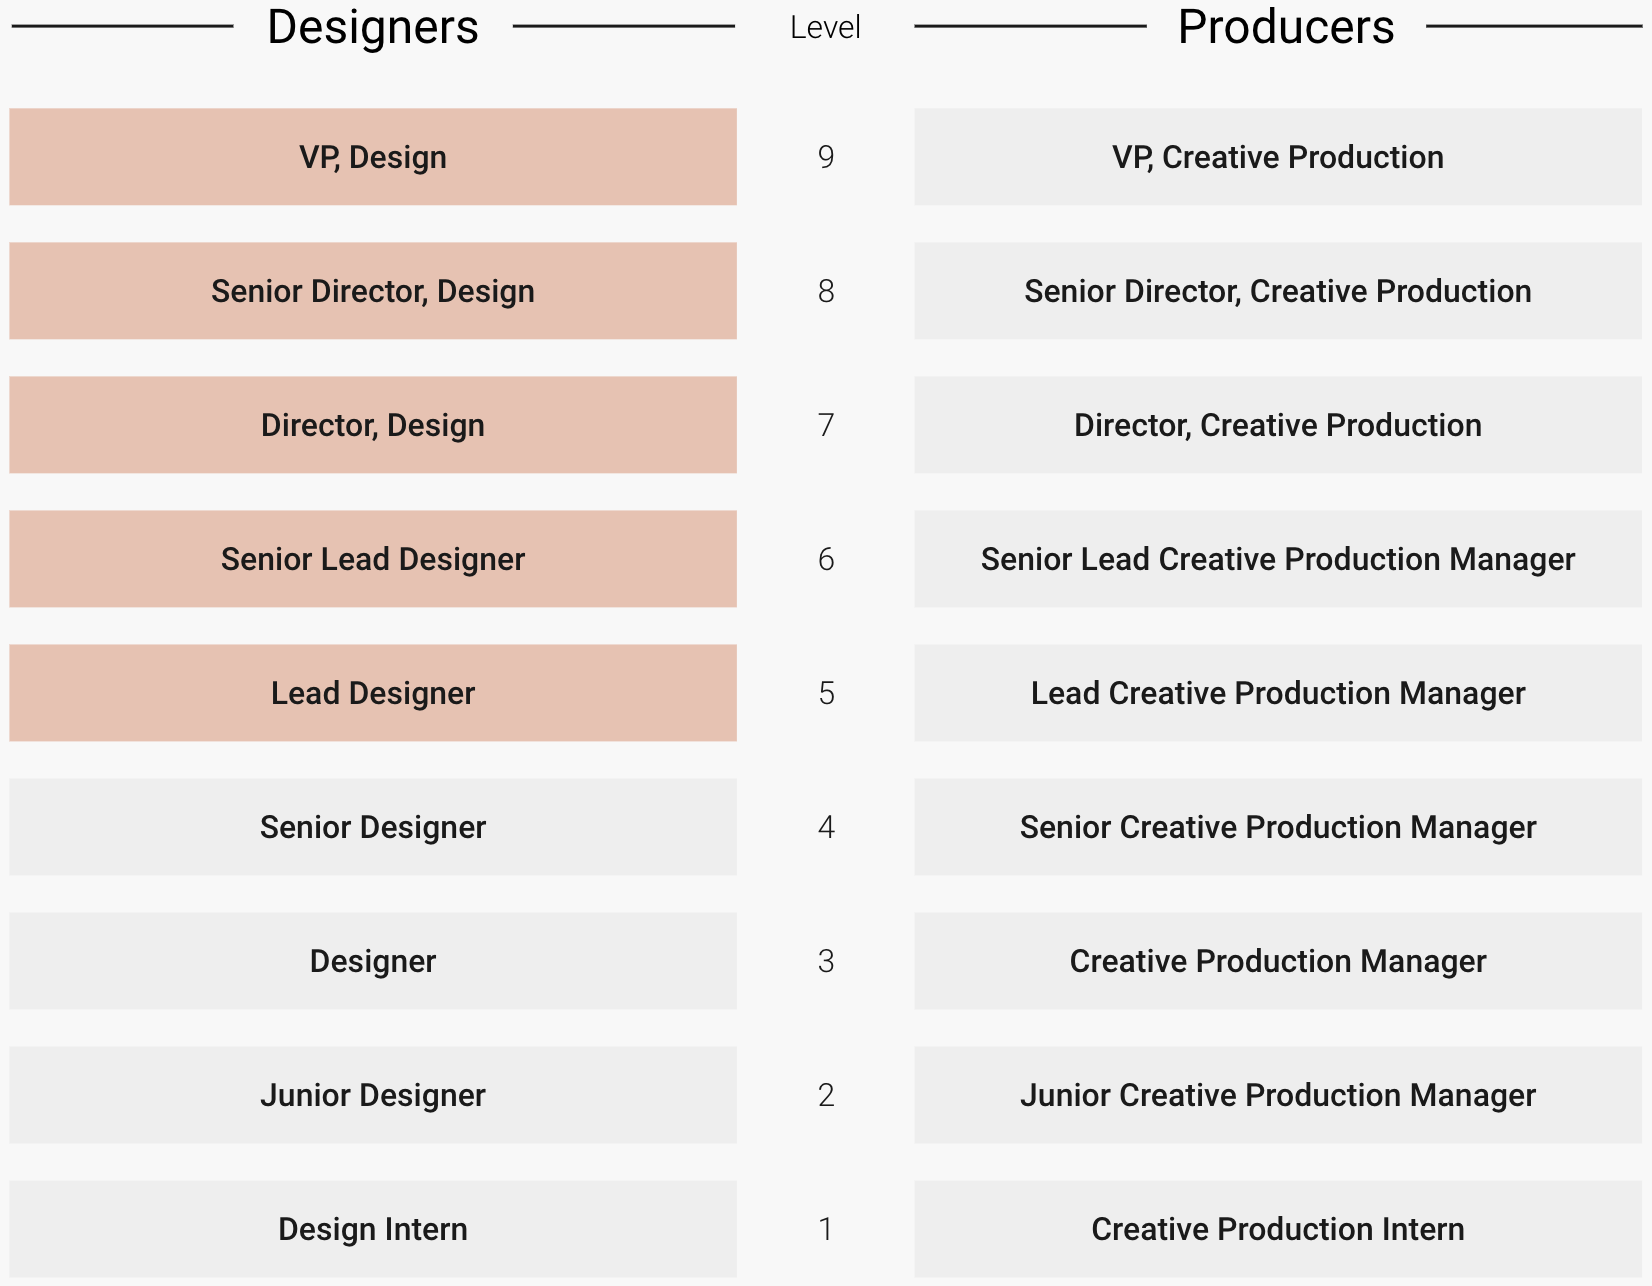Select the VP, Design role box
This screenshot has width=1652, height=1286.
372,157
